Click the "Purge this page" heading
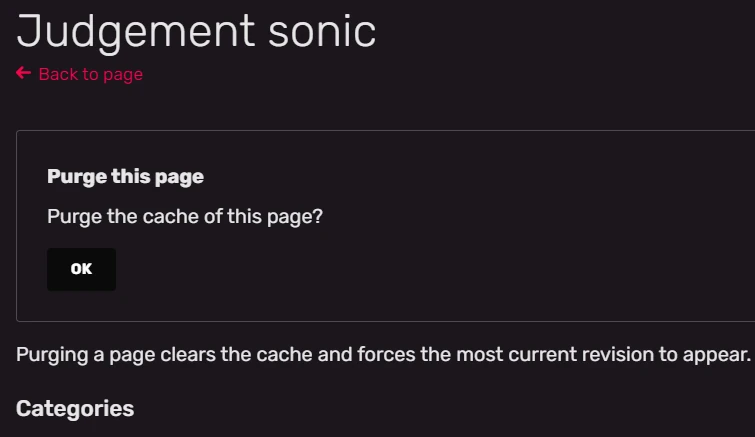Viewport: 755px width, 437px height. (x=125, y=177)
